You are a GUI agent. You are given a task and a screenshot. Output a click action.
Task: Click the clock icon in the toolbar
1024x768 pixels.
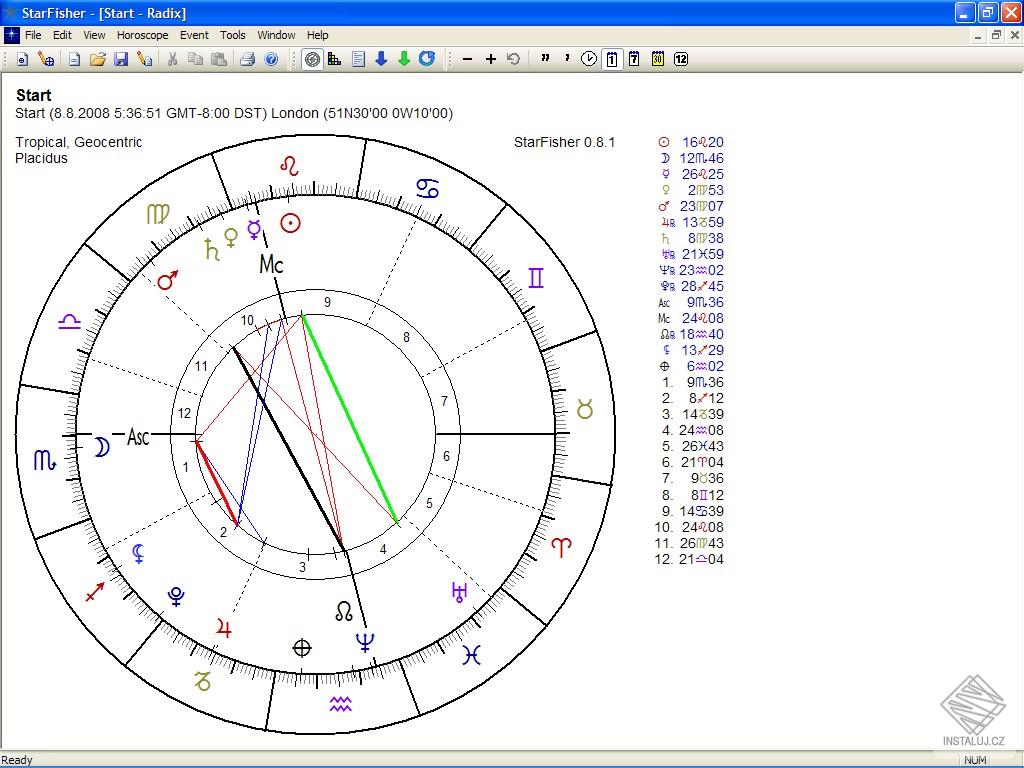click(589, 59)
